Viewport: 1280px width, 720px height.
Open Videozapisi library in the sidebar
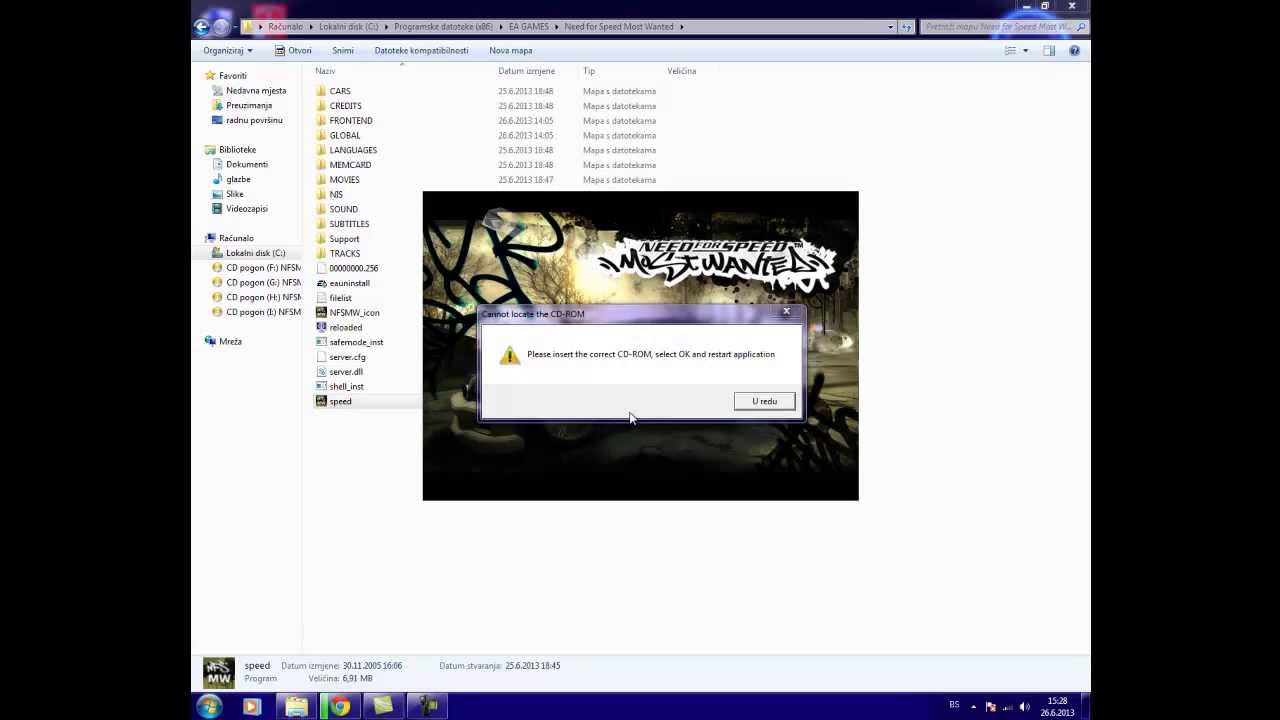click(246, 209)
